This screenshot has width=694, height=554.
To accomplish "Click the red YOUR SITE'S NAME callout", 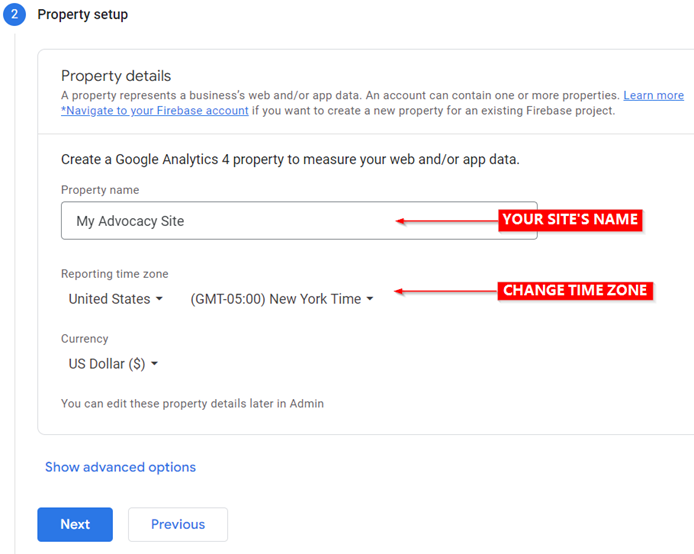I will pos(570,220).
